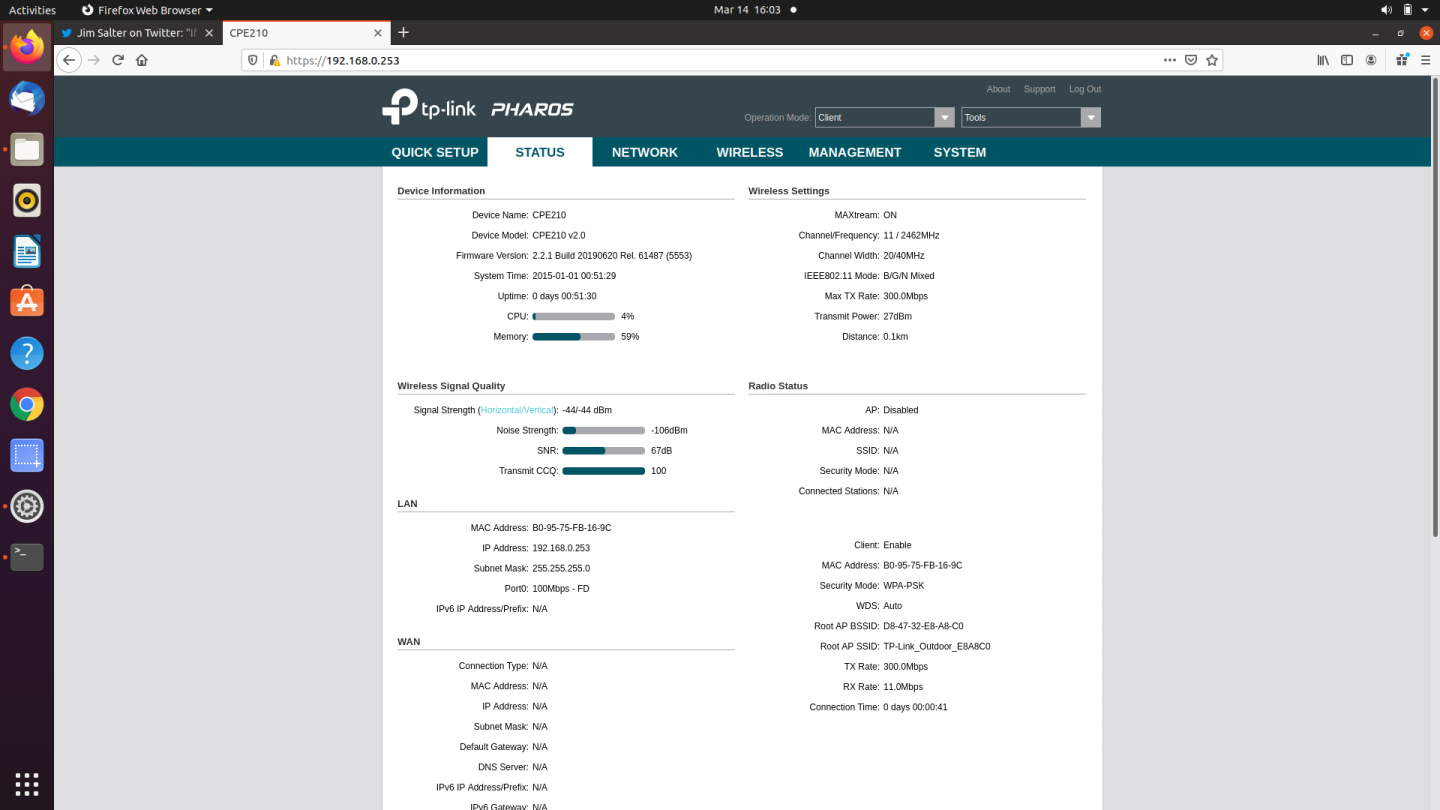Open Google Chrome from the dock
The height and width of the screenshot is (810, 1440).
tap(27, 405)
